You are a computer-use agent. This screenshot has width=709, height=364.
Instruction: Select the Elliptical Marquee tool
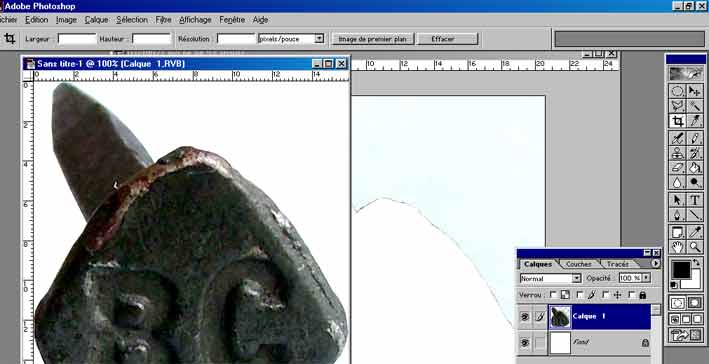pyautogui.click(x=677, y=91)
